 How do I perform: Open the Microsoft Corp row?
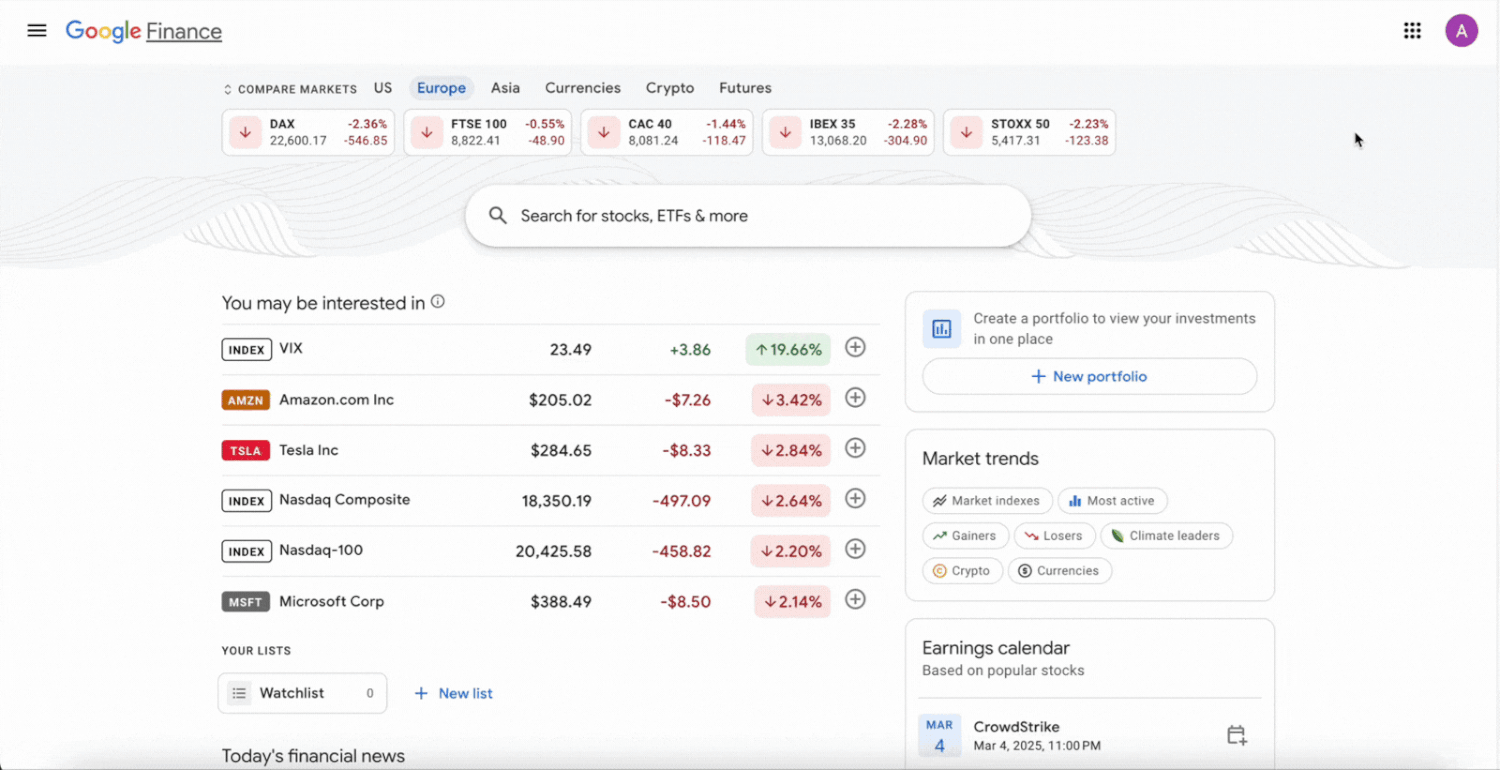550,602
